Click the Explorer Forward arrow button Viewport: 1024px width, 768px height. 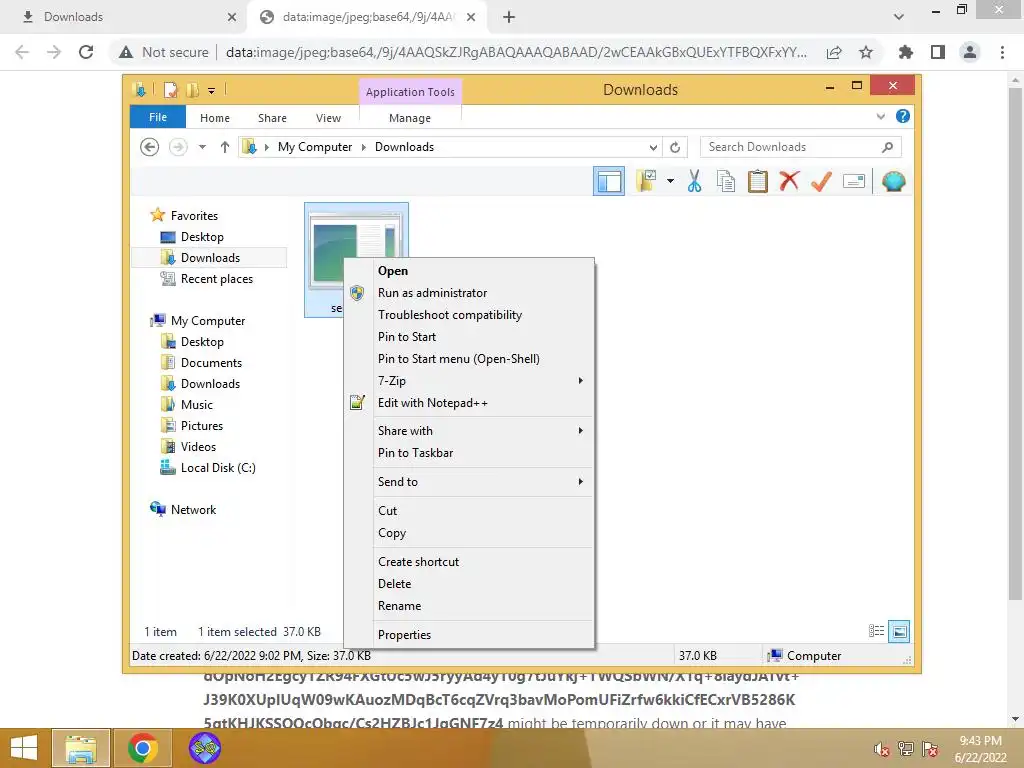(178, 147)
